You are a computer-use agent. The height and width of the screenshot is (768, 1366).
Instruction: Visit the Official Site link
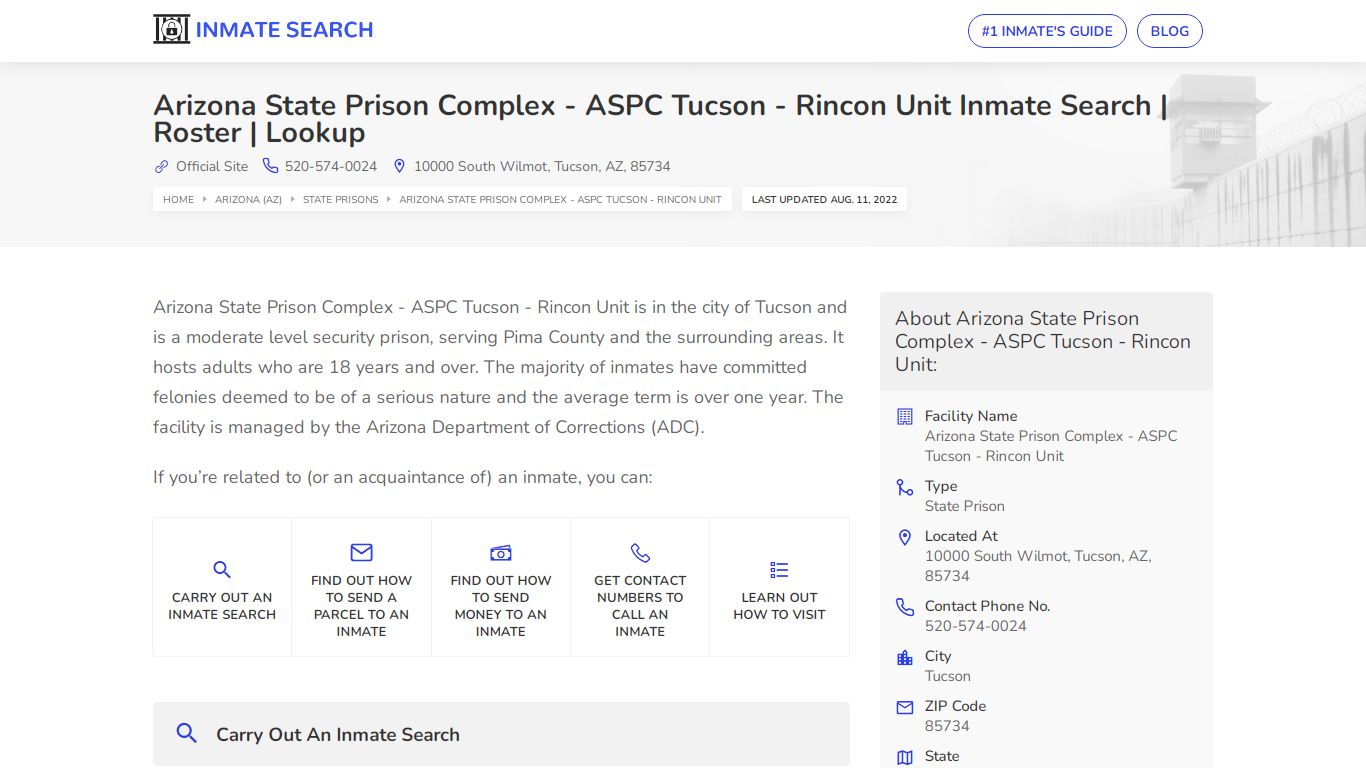click(x=212, y=167)
